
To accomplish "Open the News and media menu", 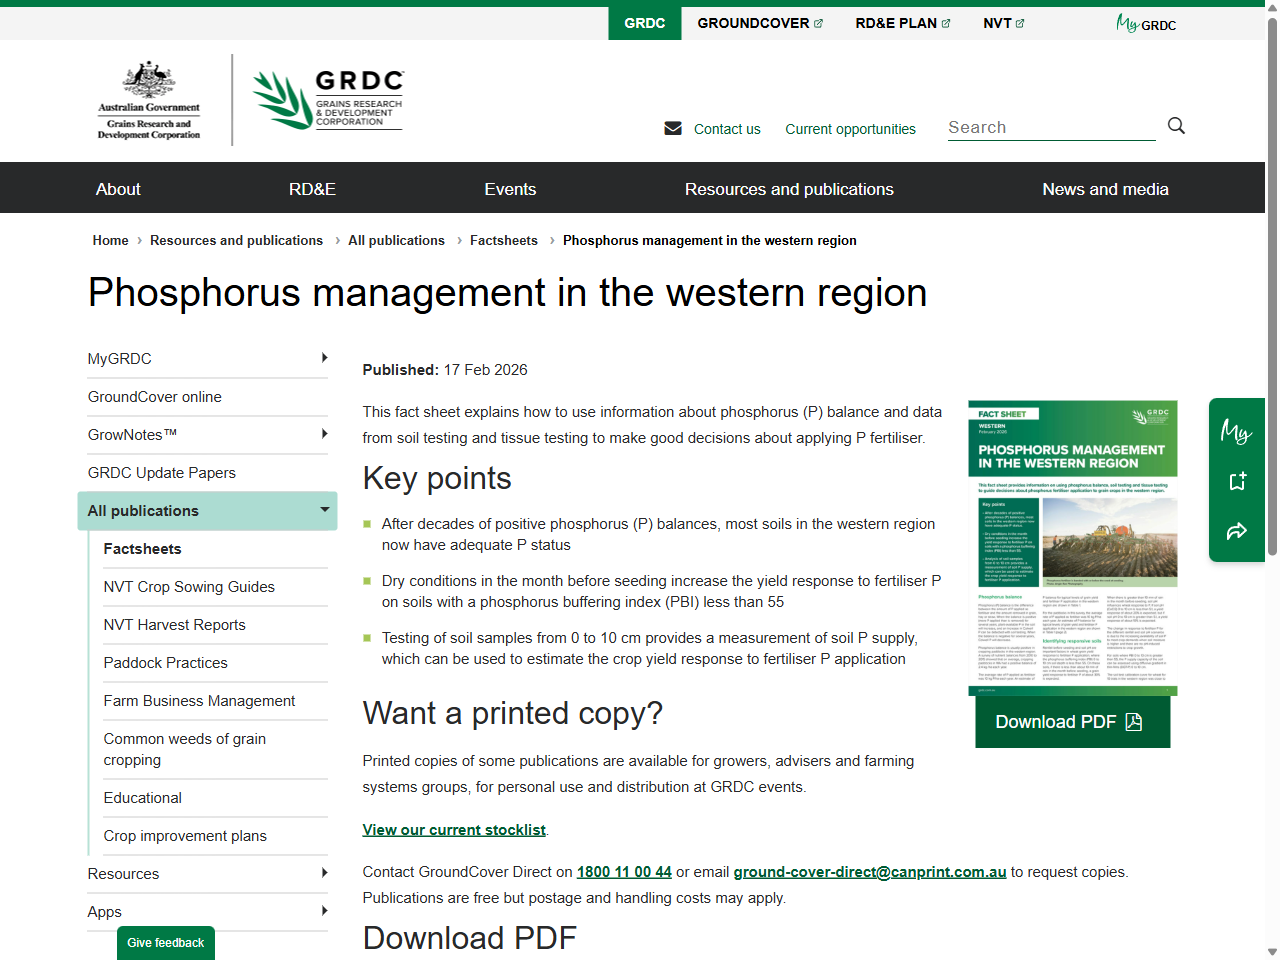I will click(x=1105, y=188).
